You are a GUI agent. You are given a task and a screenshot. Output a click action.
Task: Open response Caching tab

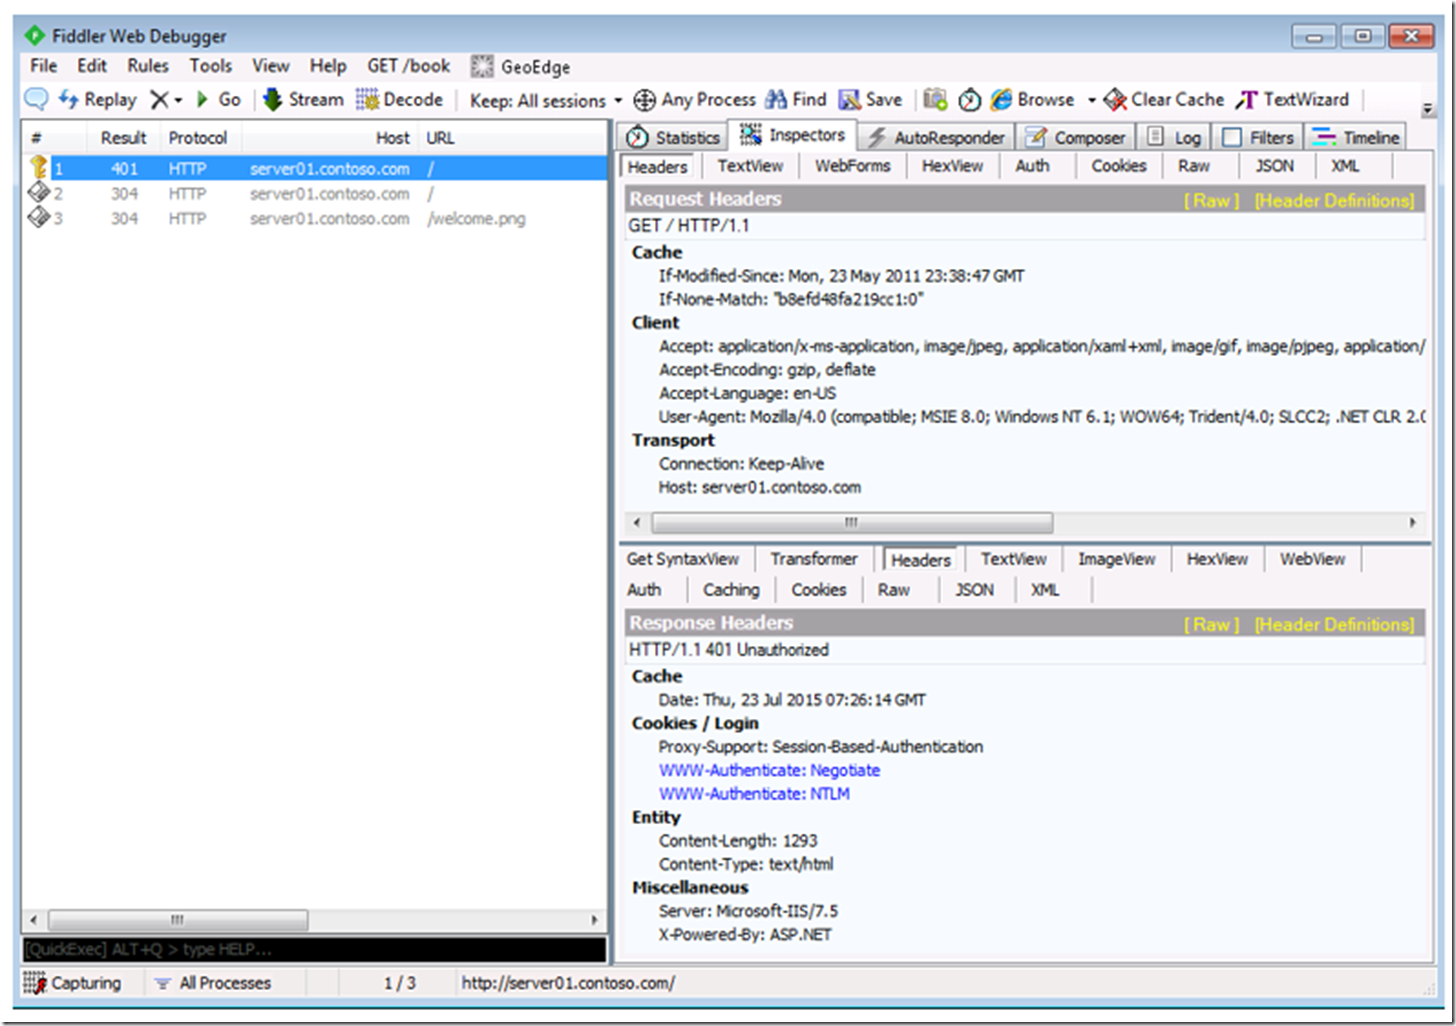(x=731, y=590)
